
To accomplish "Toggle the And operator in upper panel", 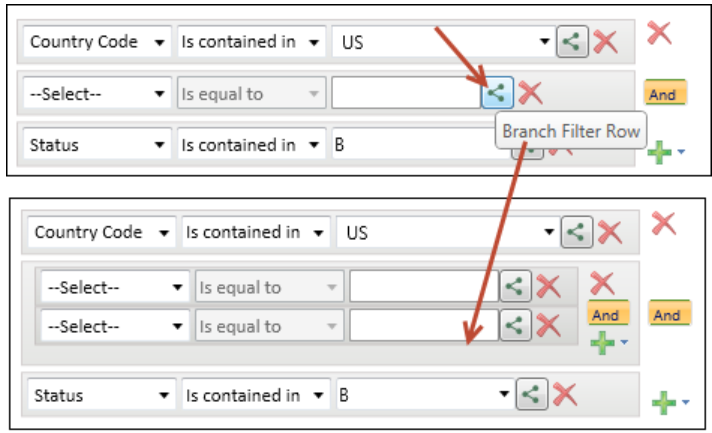I will pyautogui.click(x=662, y=94).
